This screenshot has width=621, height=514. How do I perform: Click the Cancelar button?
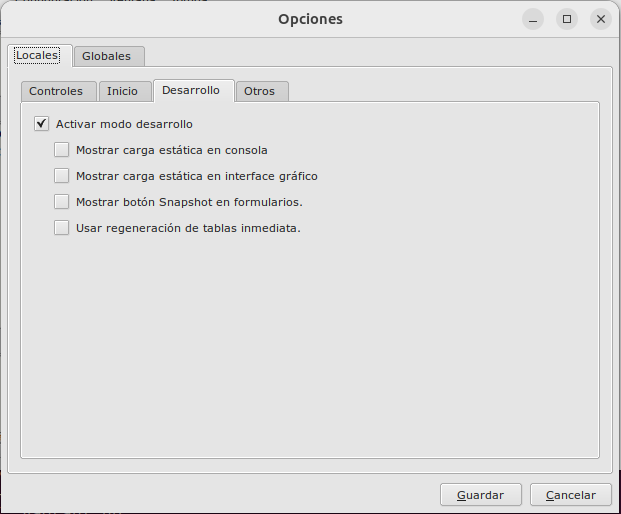(x=571, y=495)
